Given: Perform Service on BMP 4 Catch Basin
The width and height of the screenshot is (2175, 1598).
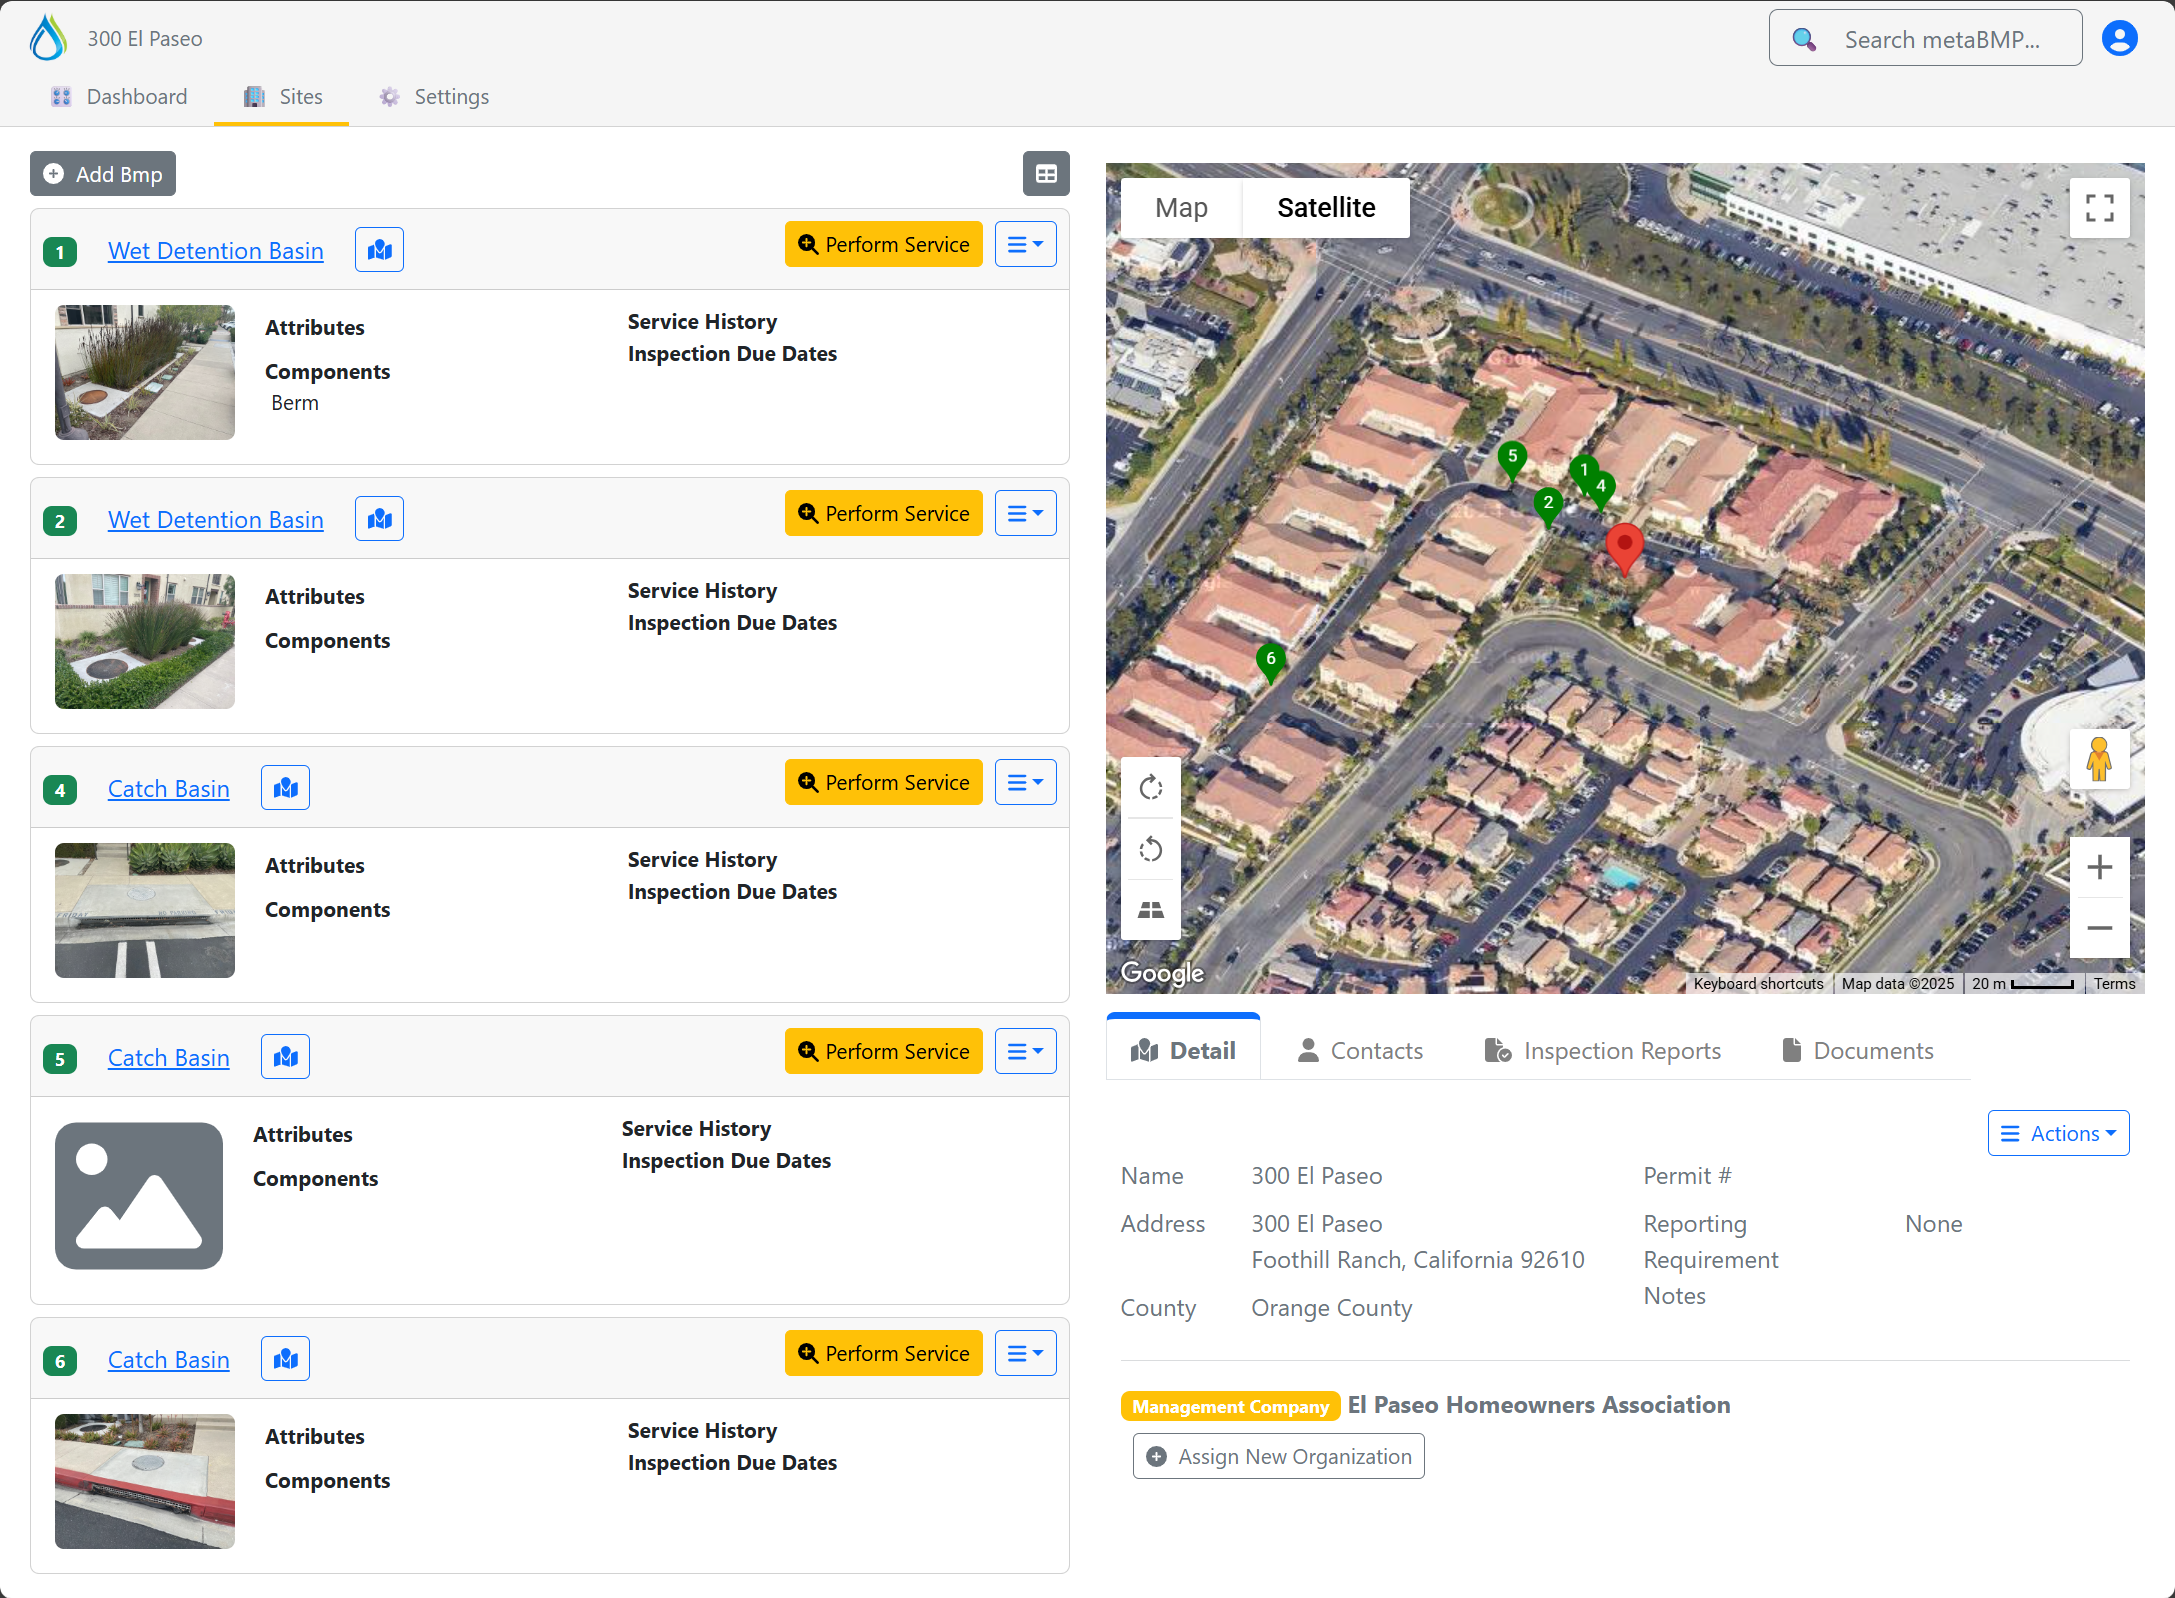Looking at the screenshot, I should point(884,782).
